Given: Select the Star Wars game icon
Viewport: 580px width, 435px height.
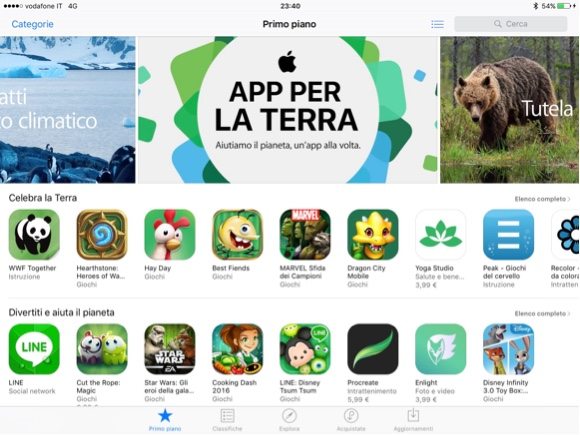Looking at the screenshot, I should (x=169, y=349).
